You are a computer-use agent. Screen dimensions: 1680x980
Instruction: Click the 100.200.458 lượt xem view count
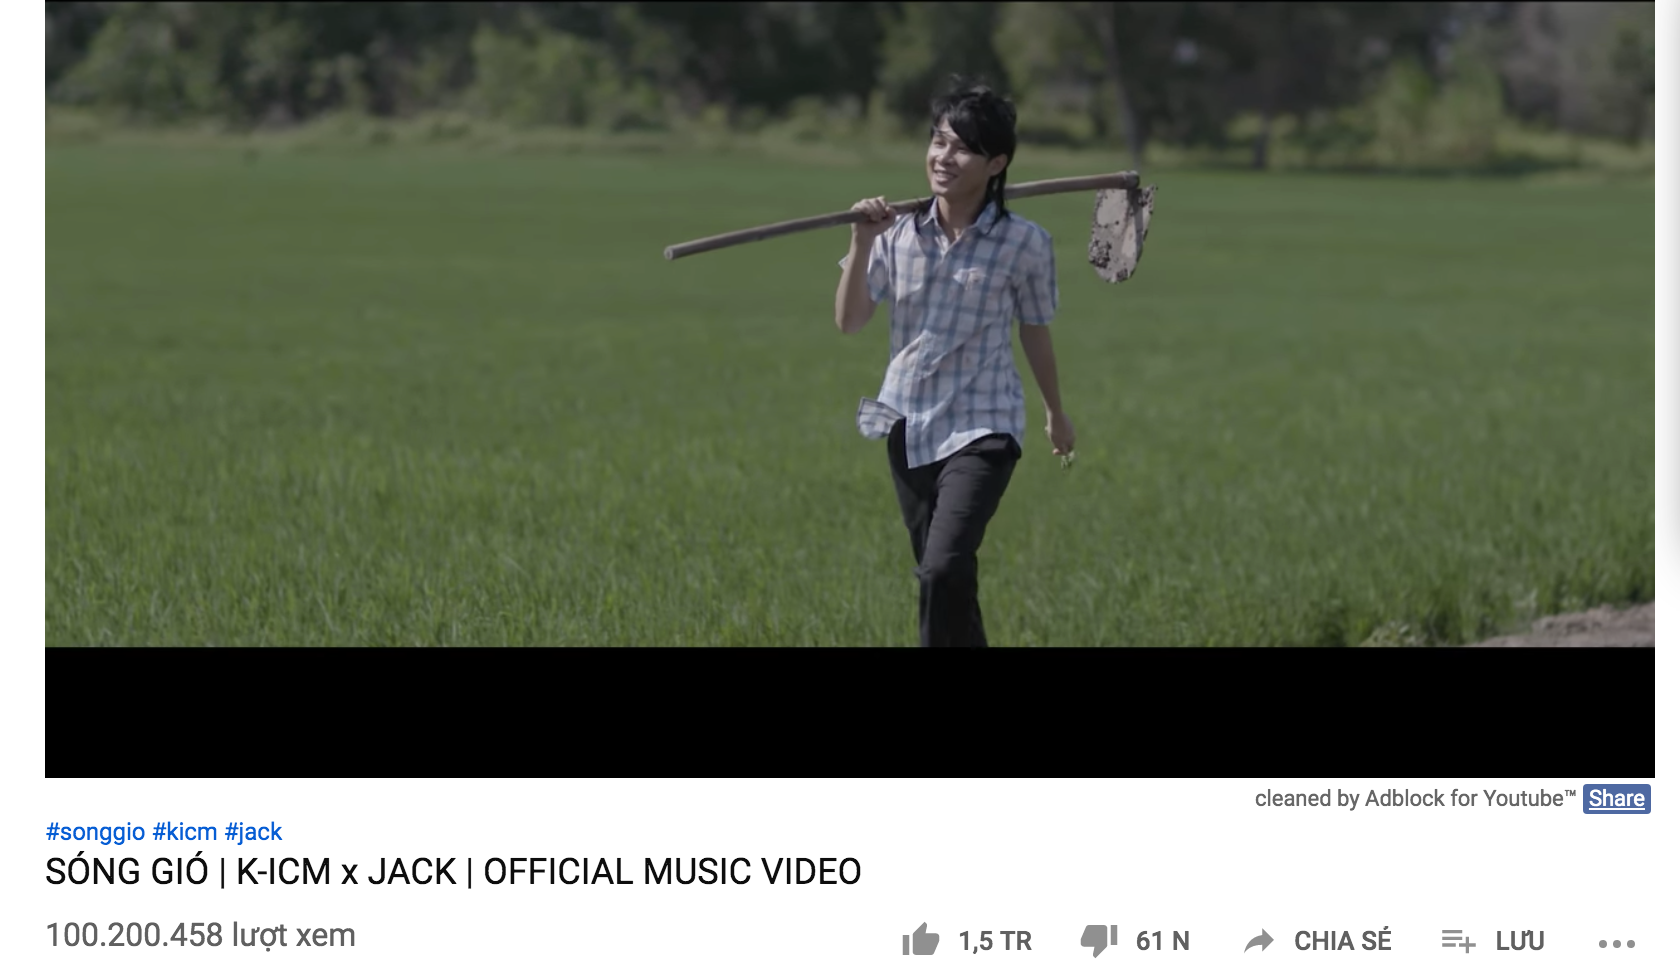click(201, 935)
